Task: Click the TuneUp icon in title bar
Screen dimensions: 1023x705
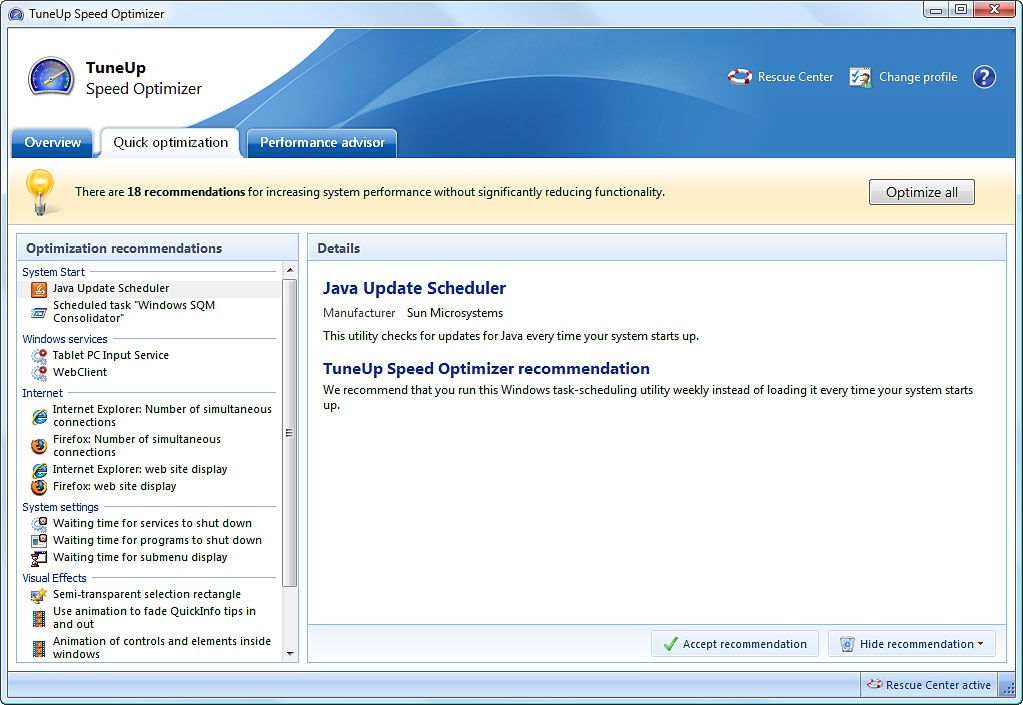Action: [16, 14]
